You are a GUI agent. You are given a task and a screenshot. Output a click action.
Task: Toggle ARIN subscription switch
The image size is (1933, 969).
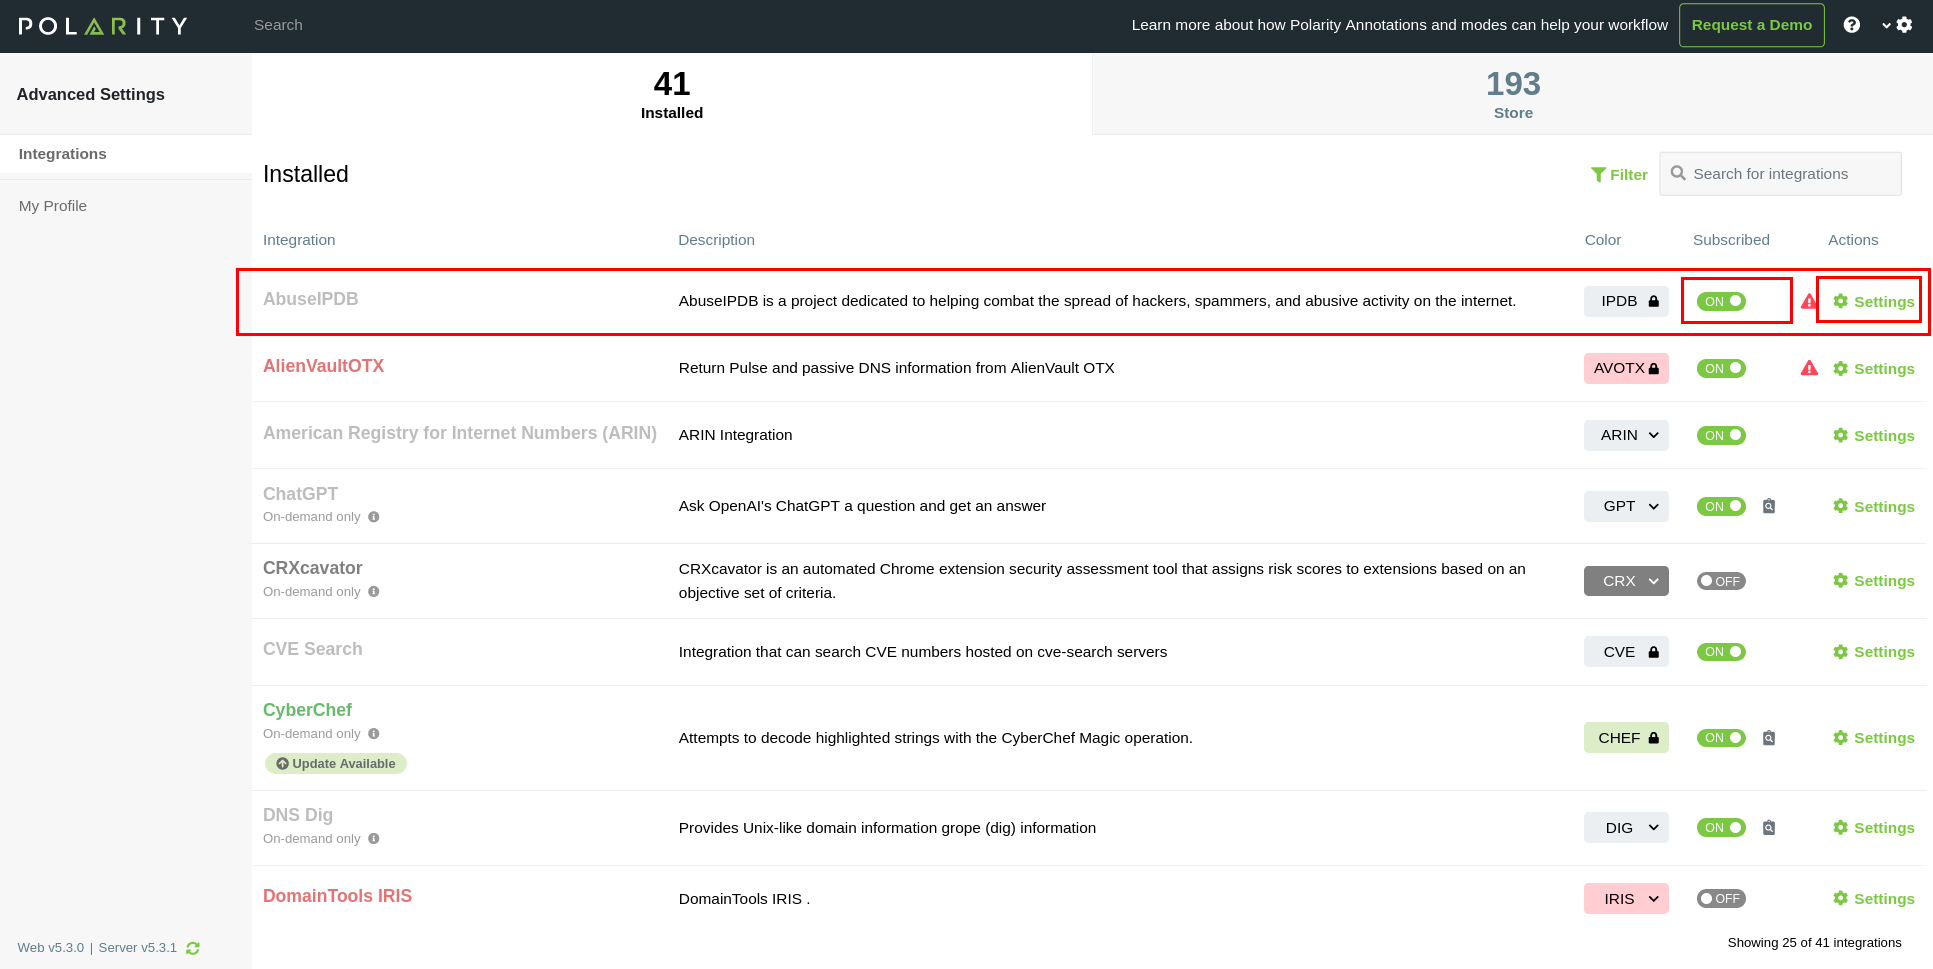(1721, 435)
